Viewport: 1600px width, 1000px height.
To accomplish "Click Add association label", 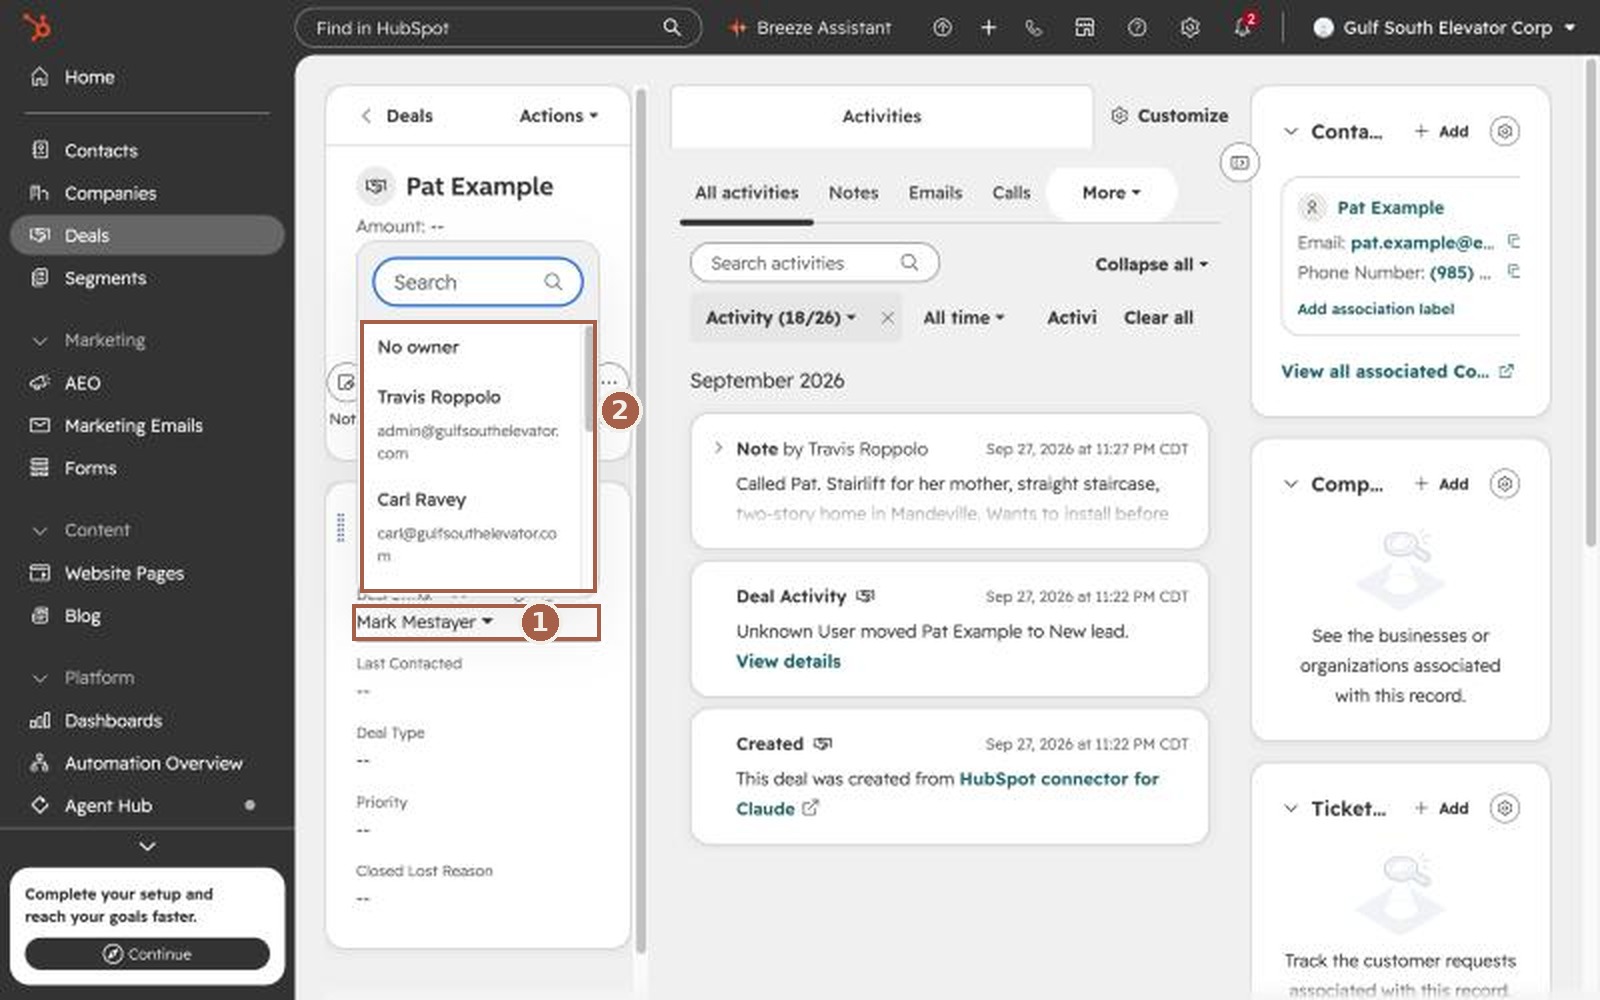I will pos(1376,309).
